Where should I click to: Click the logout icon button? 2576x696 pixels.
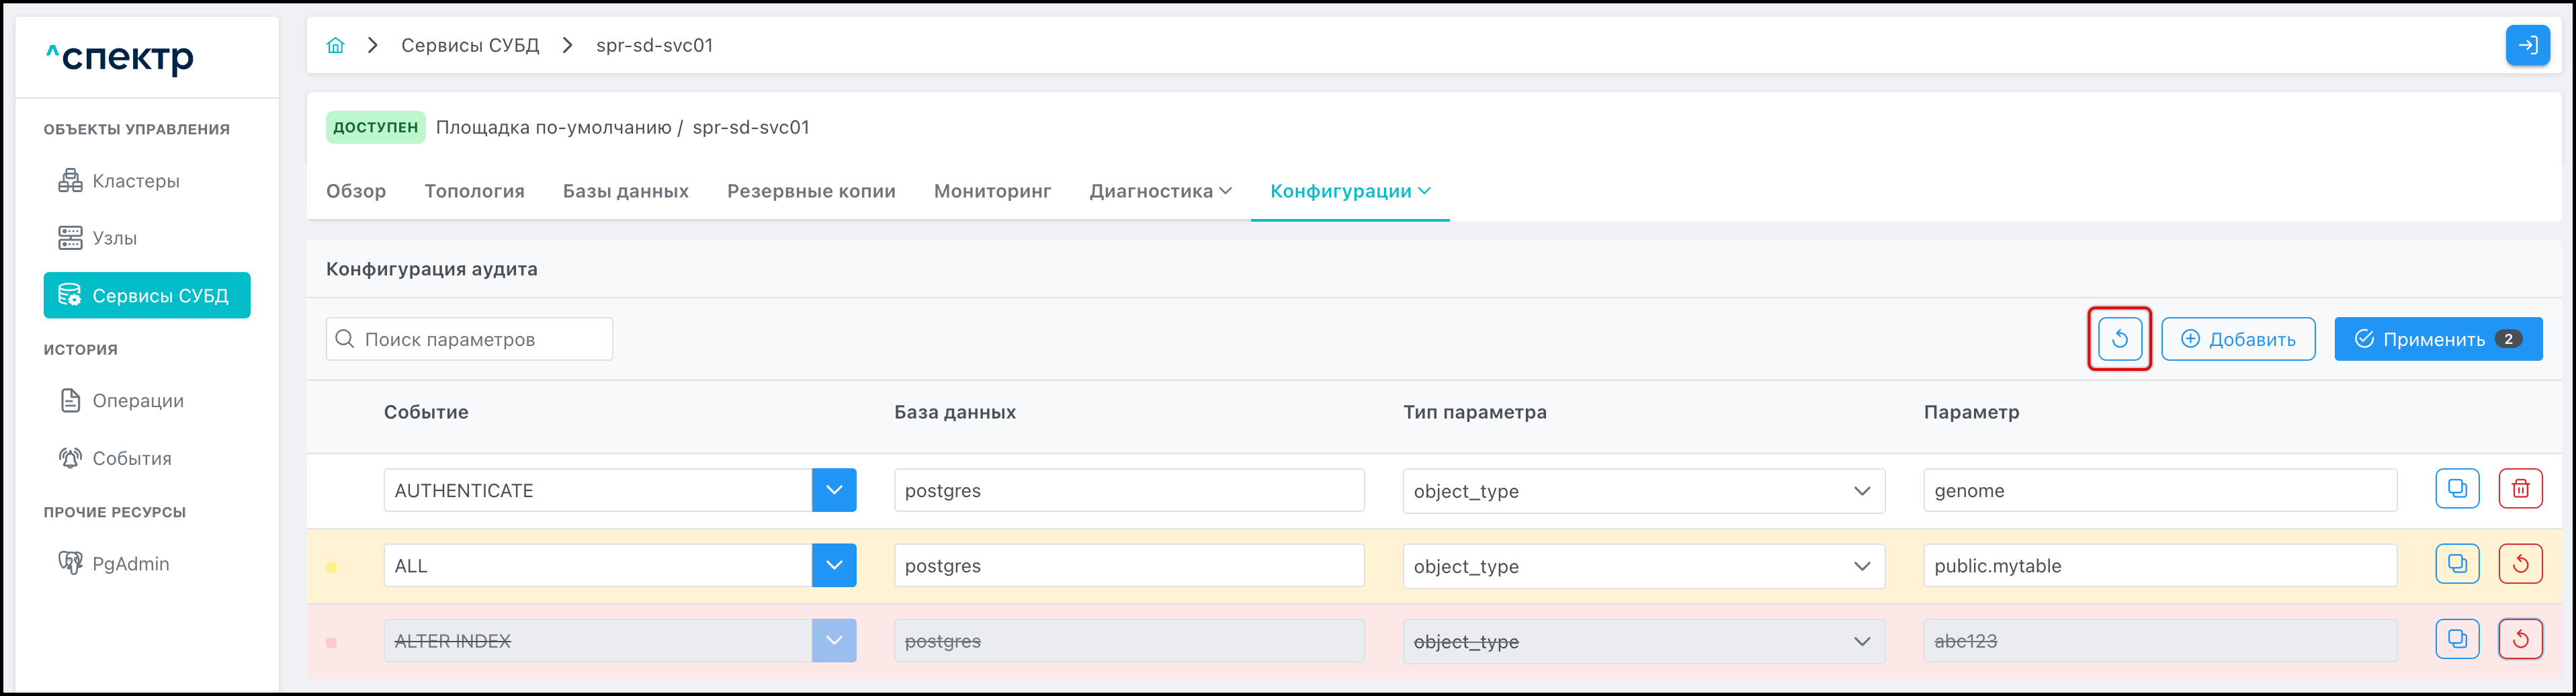(x=2526, y=45)
